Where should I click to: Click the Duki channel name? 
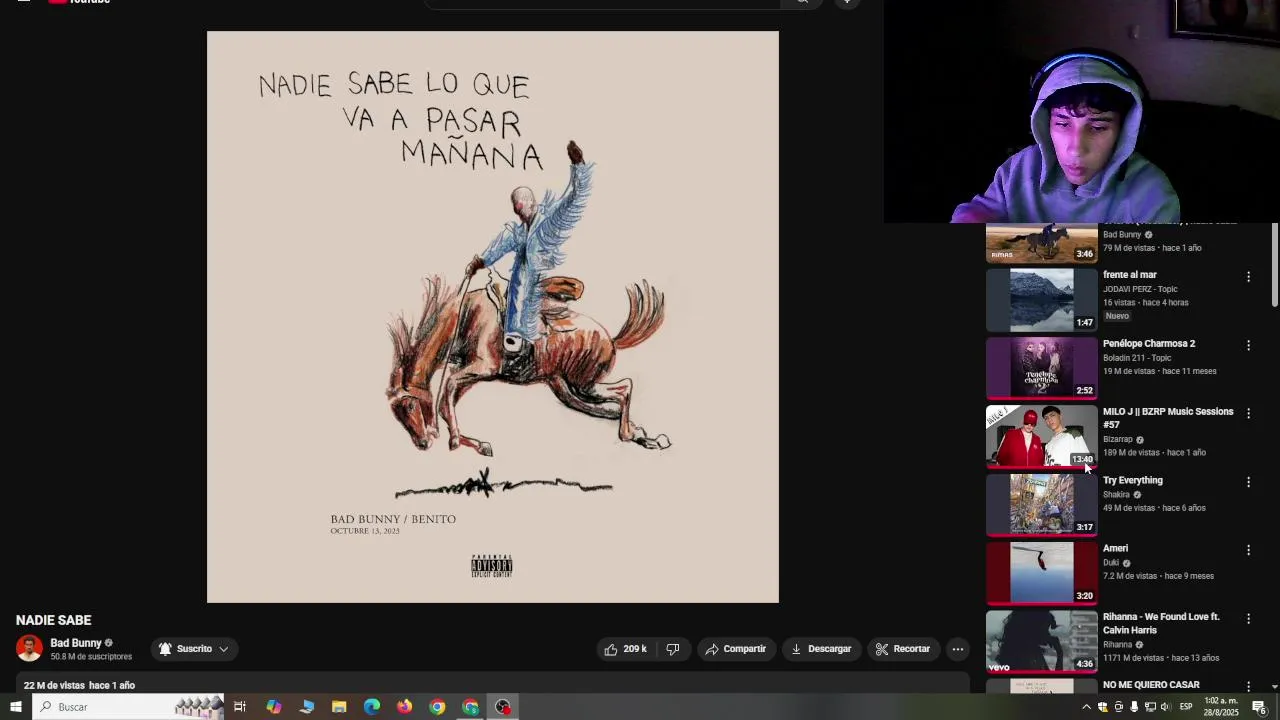[1111, 562]
